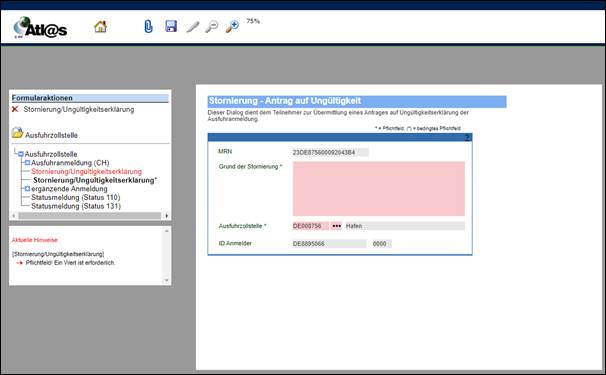Screen dimensions: 606x375
Task: Open Statusmeldung (Status 110) entry
Action: click(76, 197)
